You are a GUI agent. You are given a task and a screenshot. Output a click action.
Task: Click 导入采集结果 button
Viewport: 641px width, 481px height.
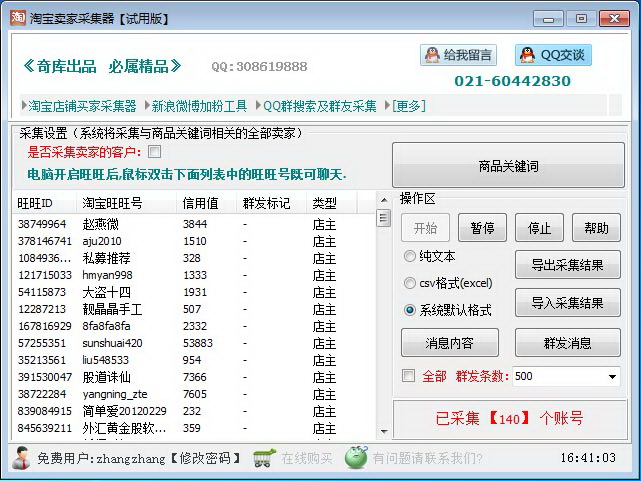click(x=567, y=303)
